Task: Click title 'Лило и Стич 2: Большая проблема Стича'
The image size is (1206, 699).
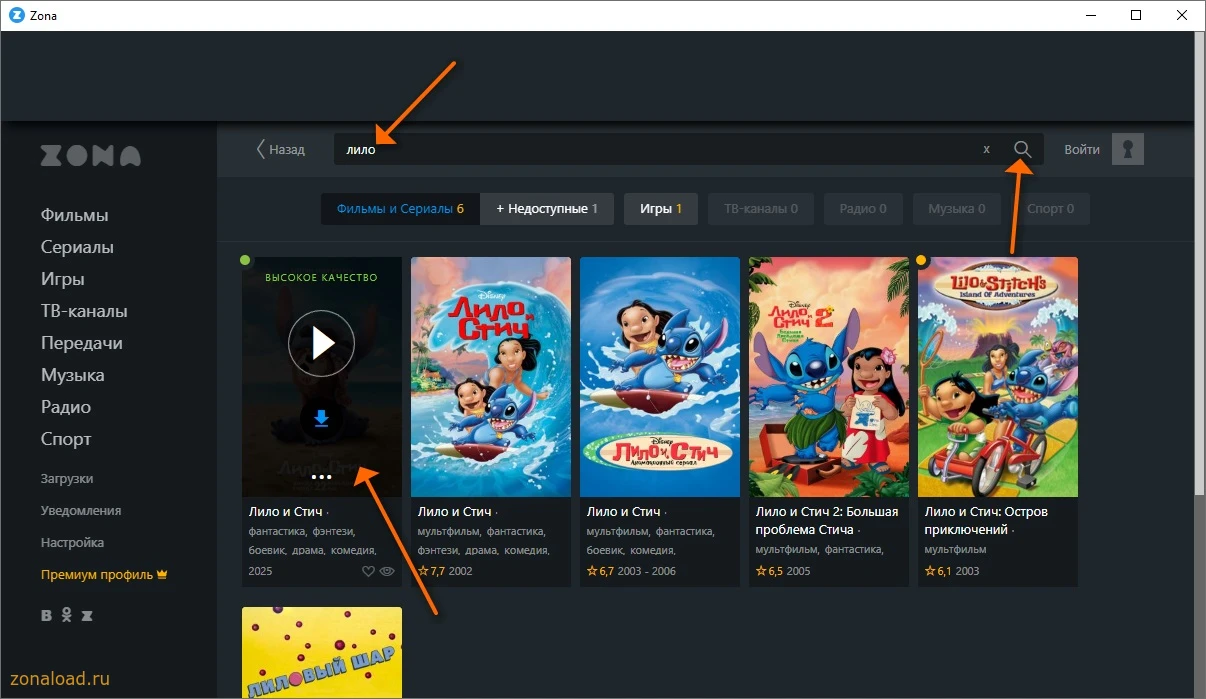Action: point(826,520)
